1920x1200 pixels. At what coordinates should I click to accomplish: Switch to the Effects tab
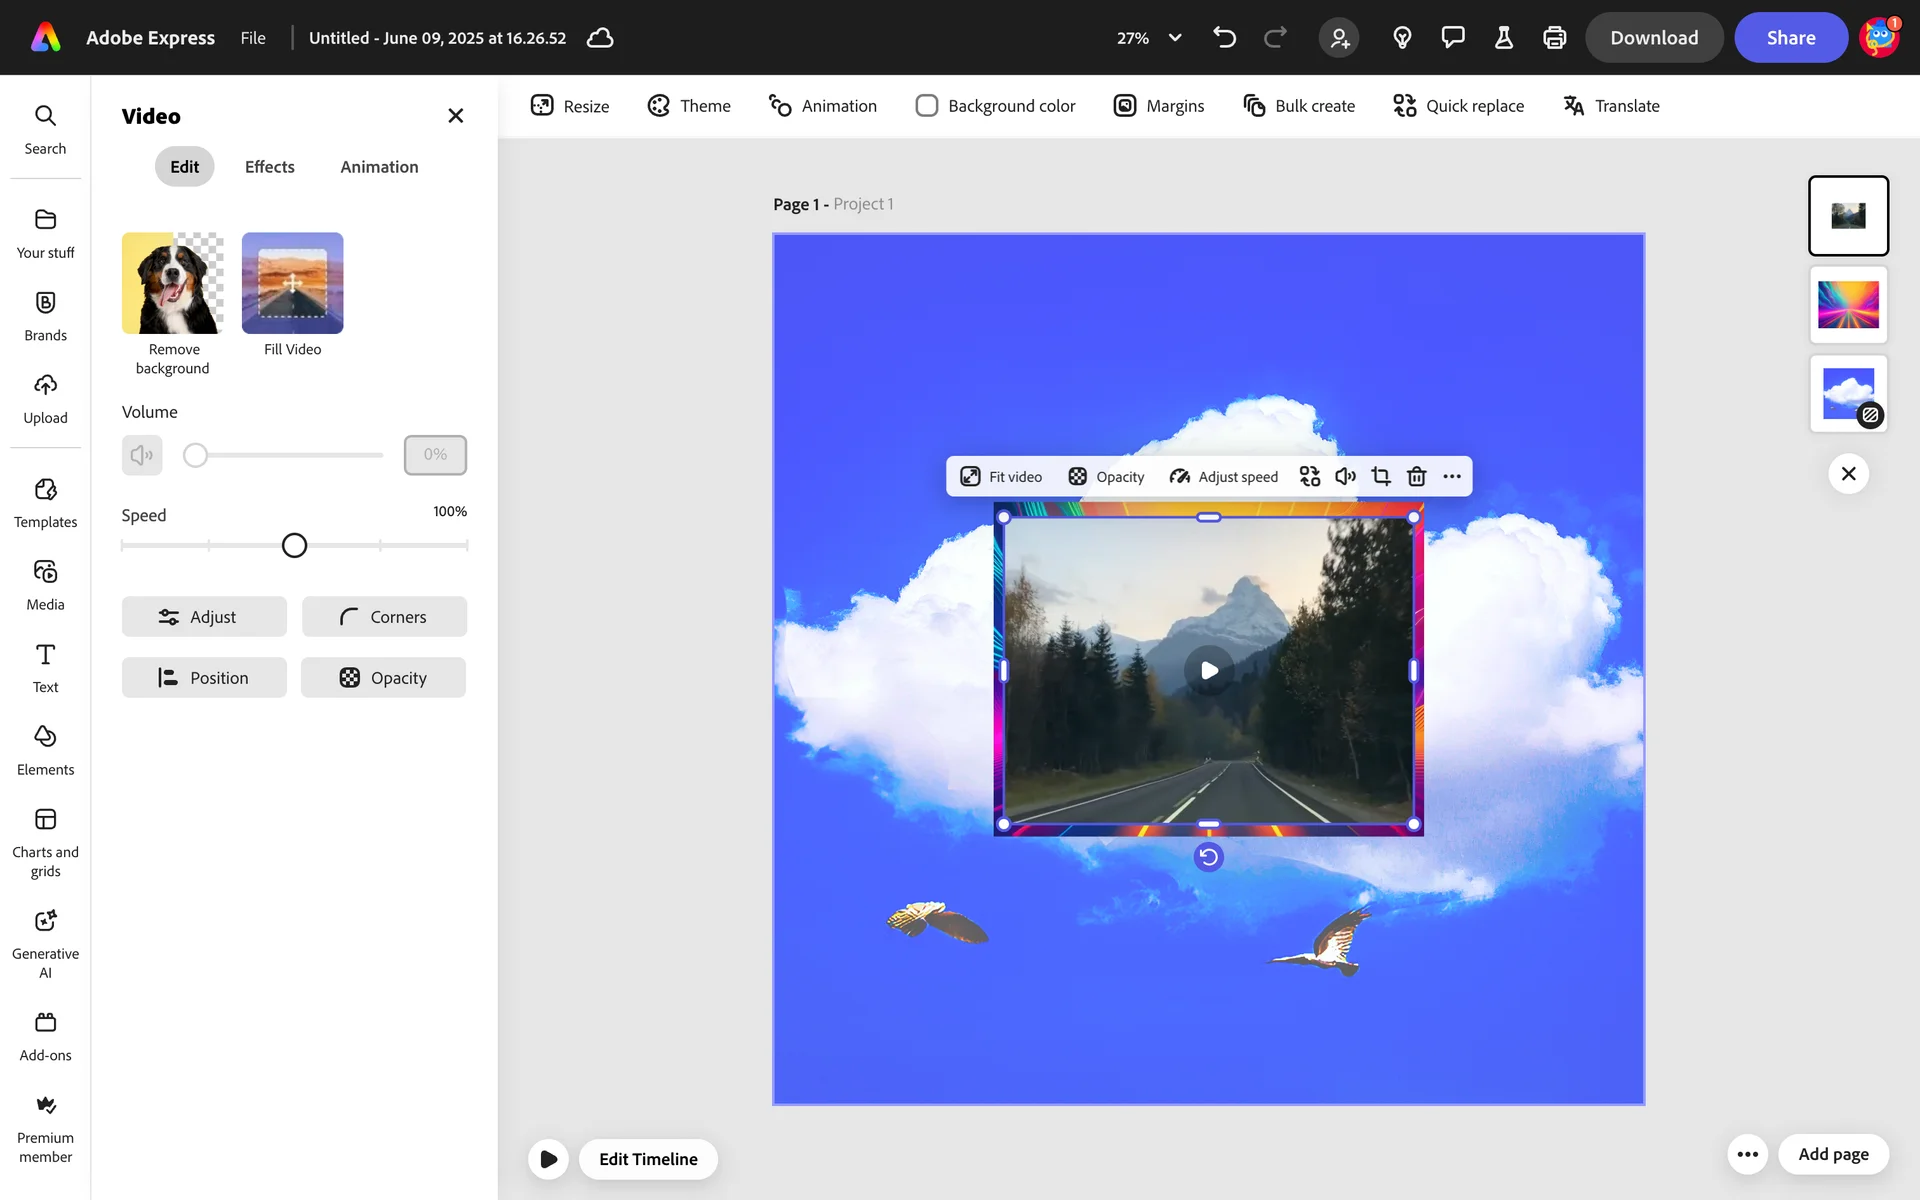[x=269, y=167]
